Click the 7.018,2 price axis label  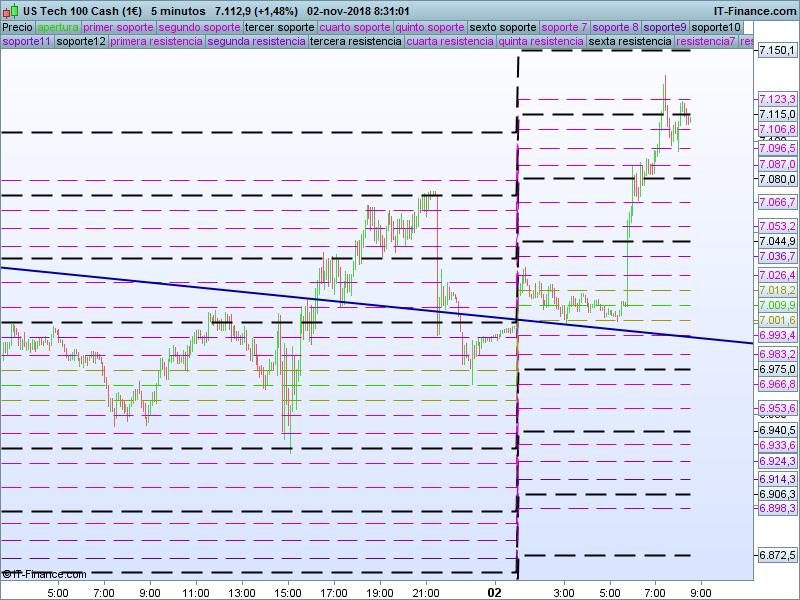pos(777,290)
